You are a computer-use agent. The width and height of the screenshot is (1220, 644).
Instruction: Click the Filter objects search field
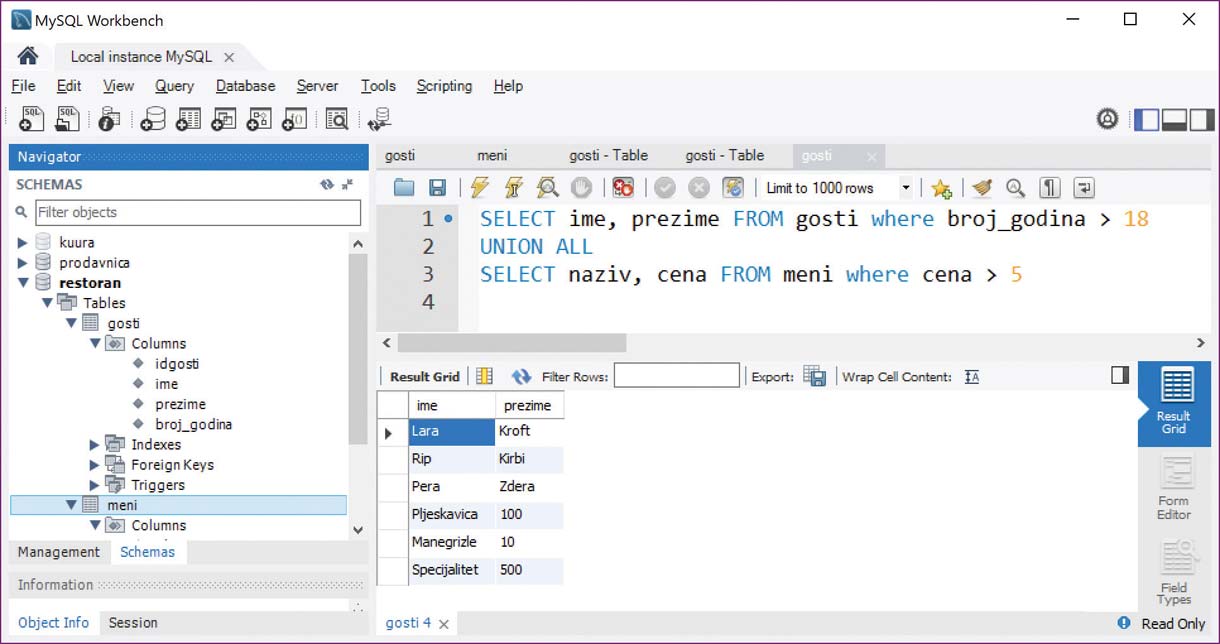point(198,212)
